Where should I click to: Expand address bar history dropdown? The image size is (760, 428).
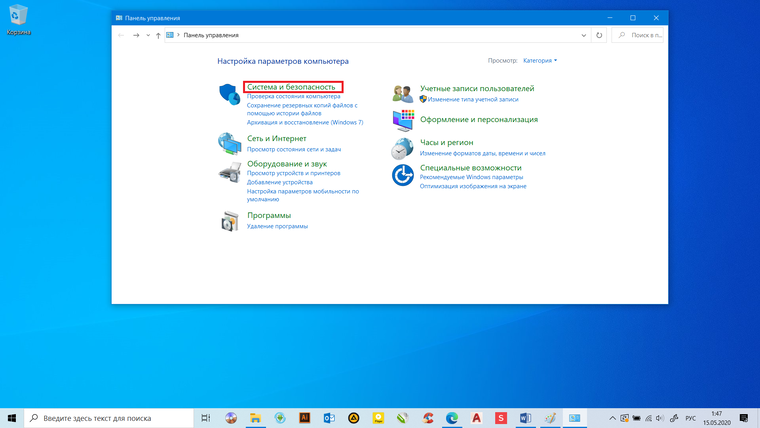(584, 35)
